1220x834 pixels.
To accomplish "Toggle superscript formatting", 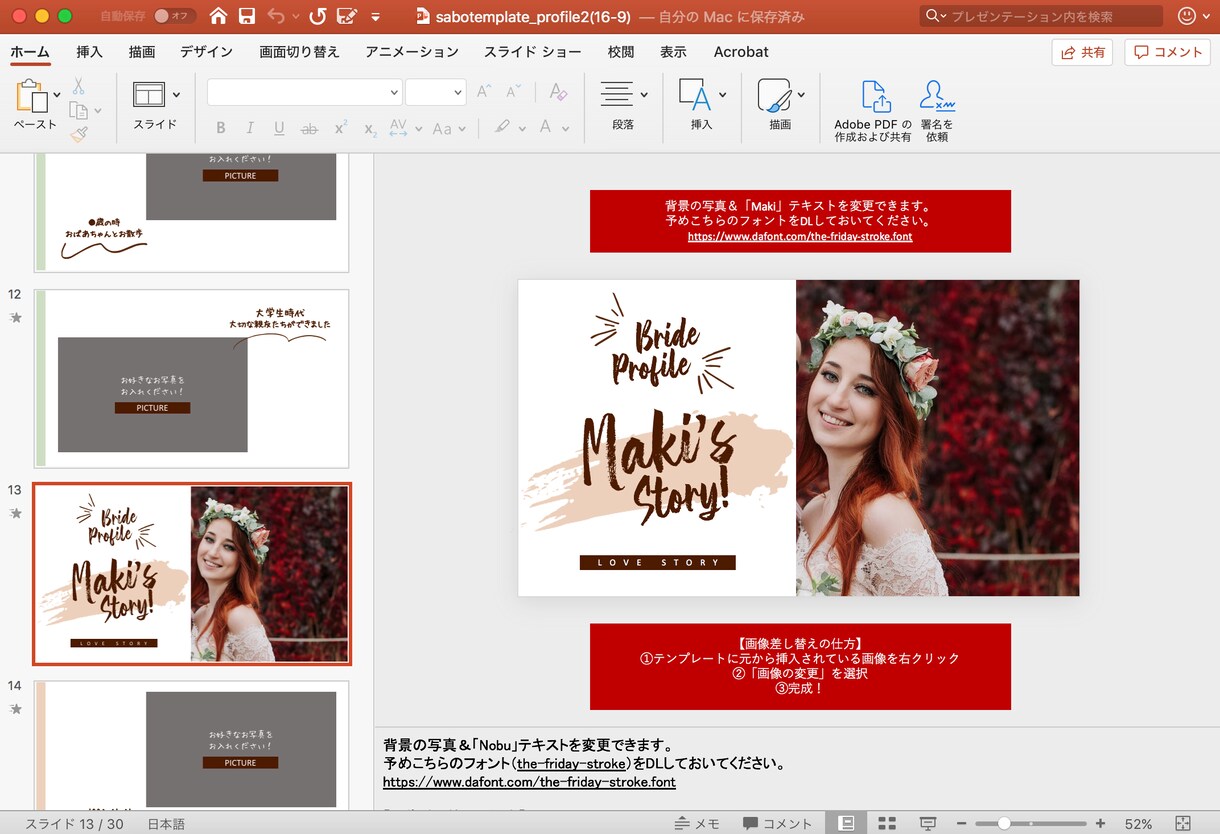I will click(x=341, y=127).
